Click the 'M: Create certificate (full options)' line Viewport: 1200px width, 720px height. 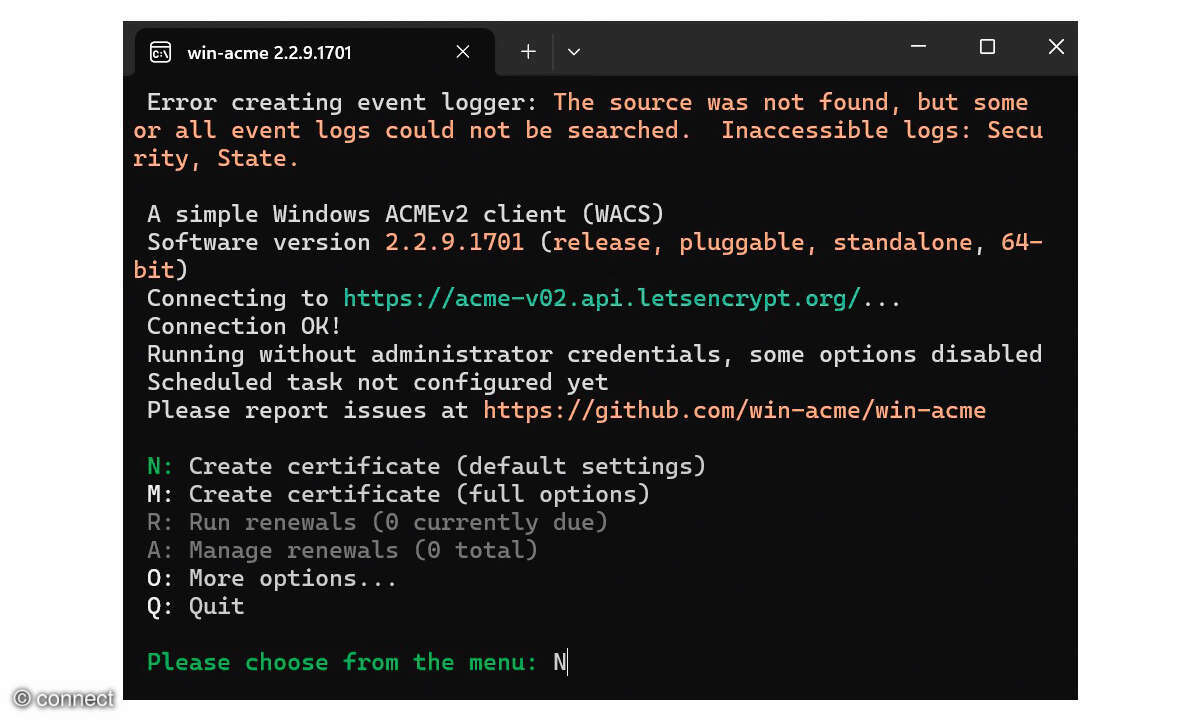[x=398, y=494]
